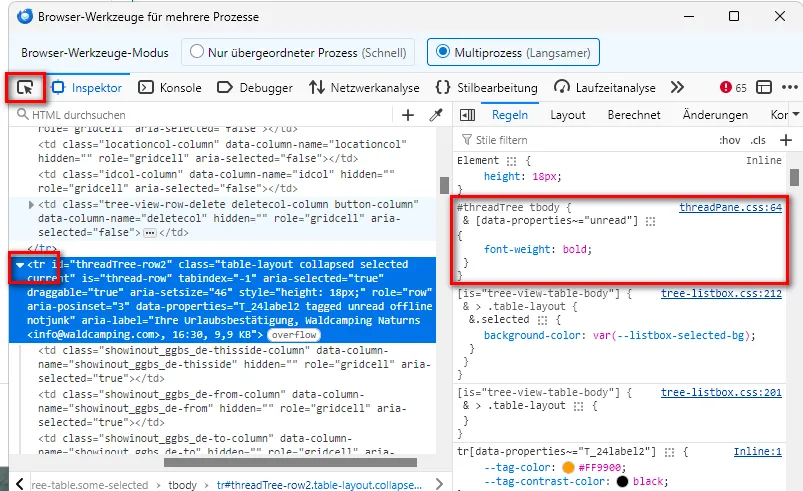Viewport: 803px width, 491px height.
Task: Open the Berechnet tab
Action: (634, 115)
